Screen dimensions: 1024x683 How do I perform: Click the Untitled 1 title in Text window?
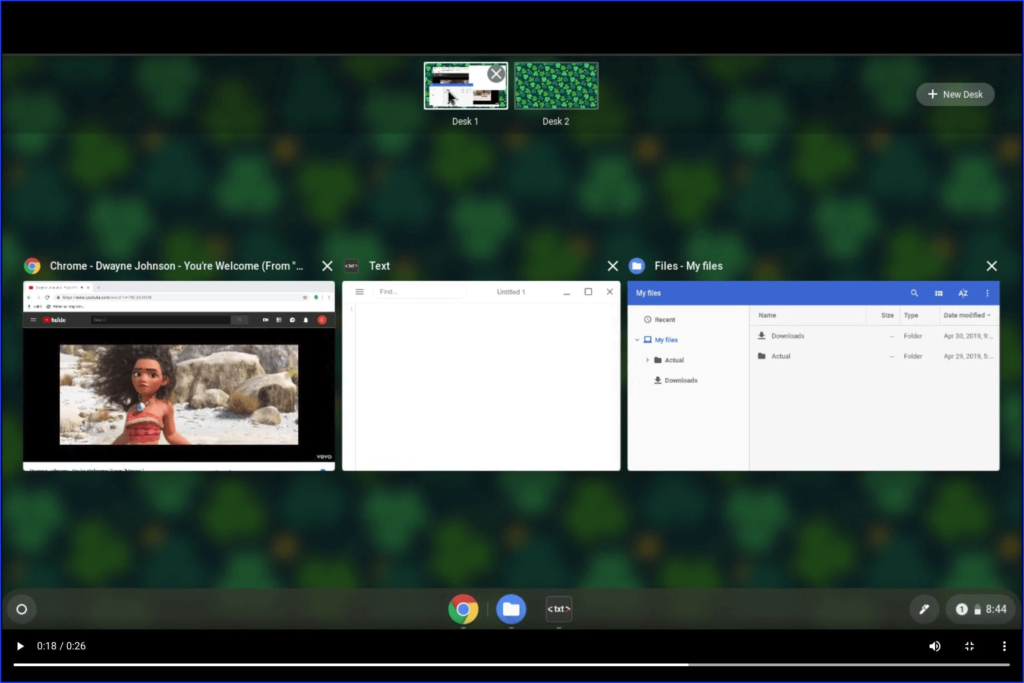pos(511,292)
